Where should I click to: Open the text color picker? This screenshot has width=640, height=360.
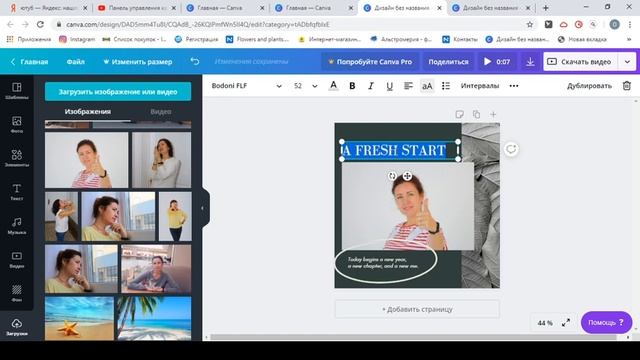333,86
